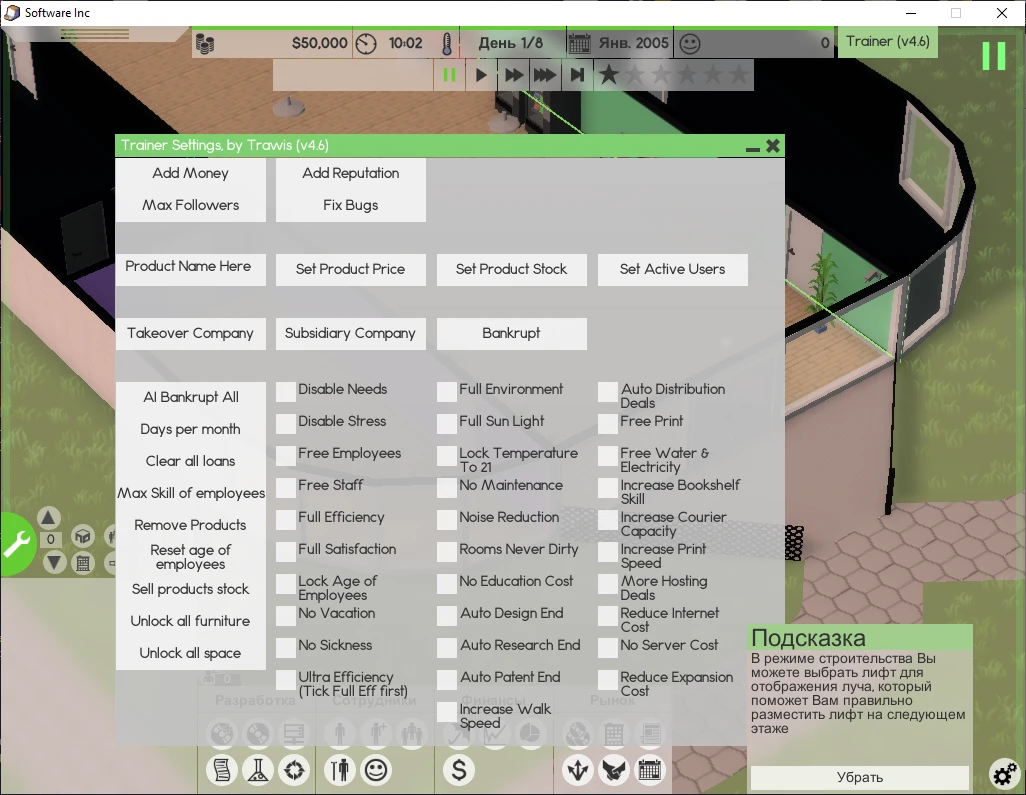The width and height of the screenshot is (1026, 795).
Task: Click the smiley employee satisfaction icon
Action: (x=375, y=770)
